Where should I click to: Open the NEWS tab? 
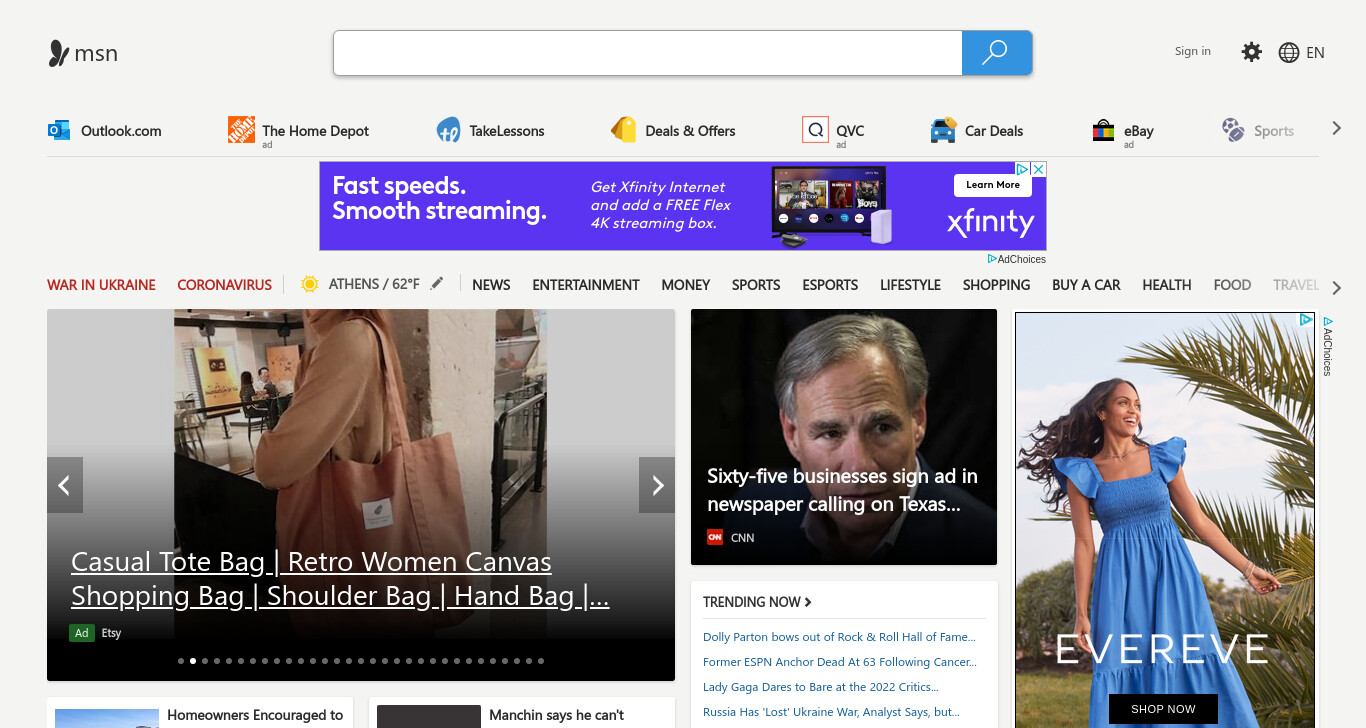491,285
